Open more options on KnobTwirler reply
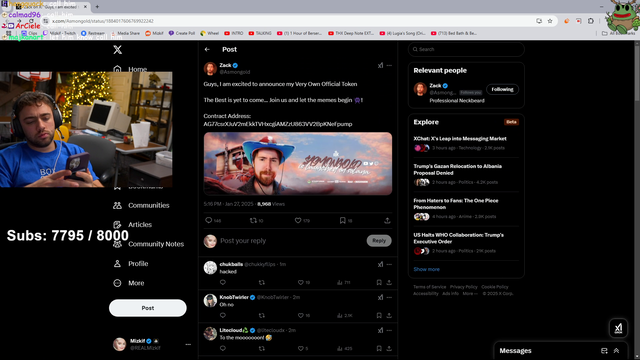This screenshot has height=360, width=640. (389, 298)
